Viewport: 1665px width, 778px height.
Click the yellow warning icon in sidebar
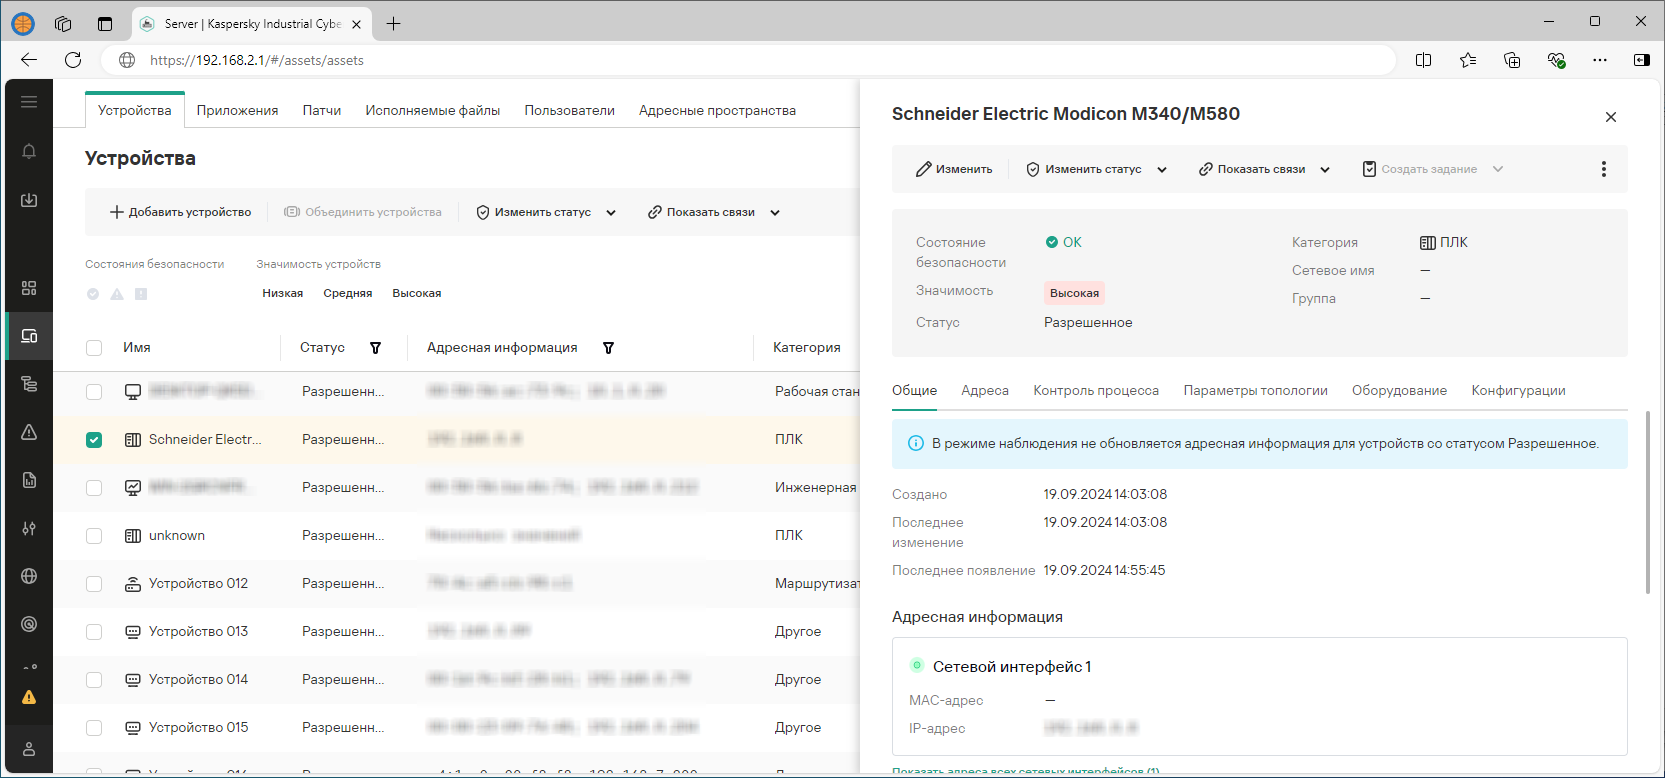[x=29, y=697]
